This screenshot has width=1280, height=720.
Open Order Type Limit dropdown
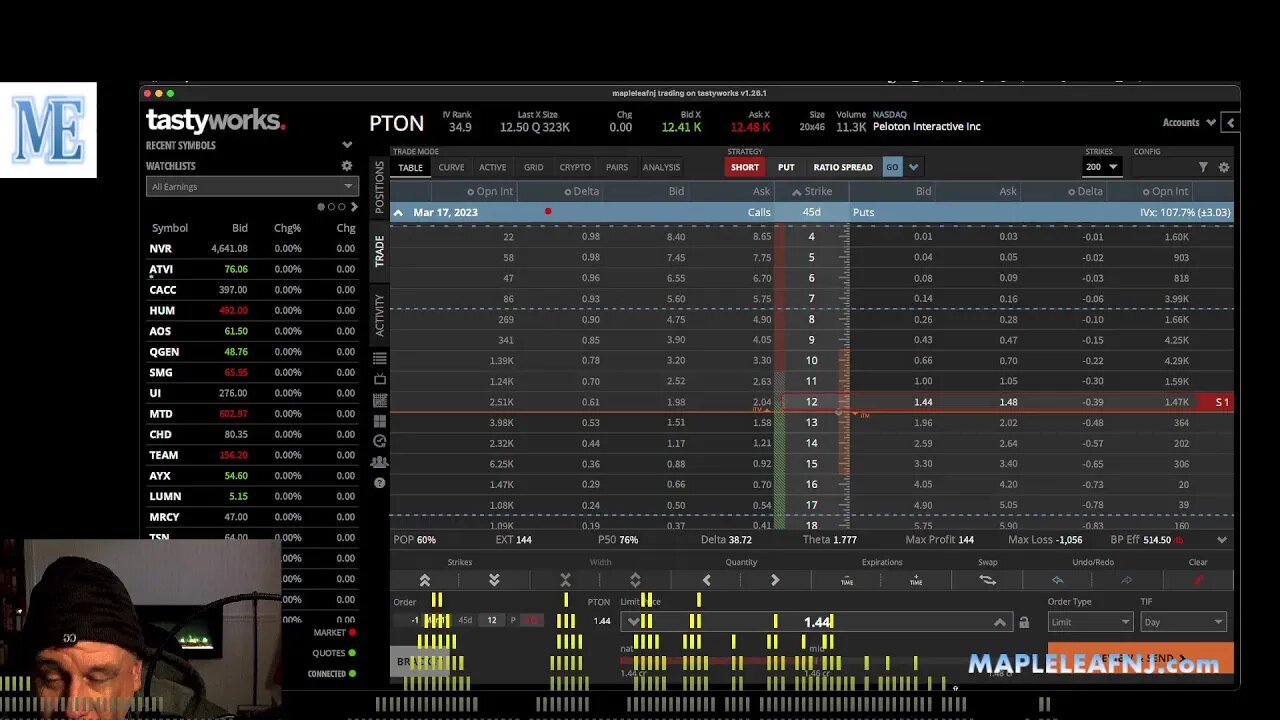(x=1090, y=622)
